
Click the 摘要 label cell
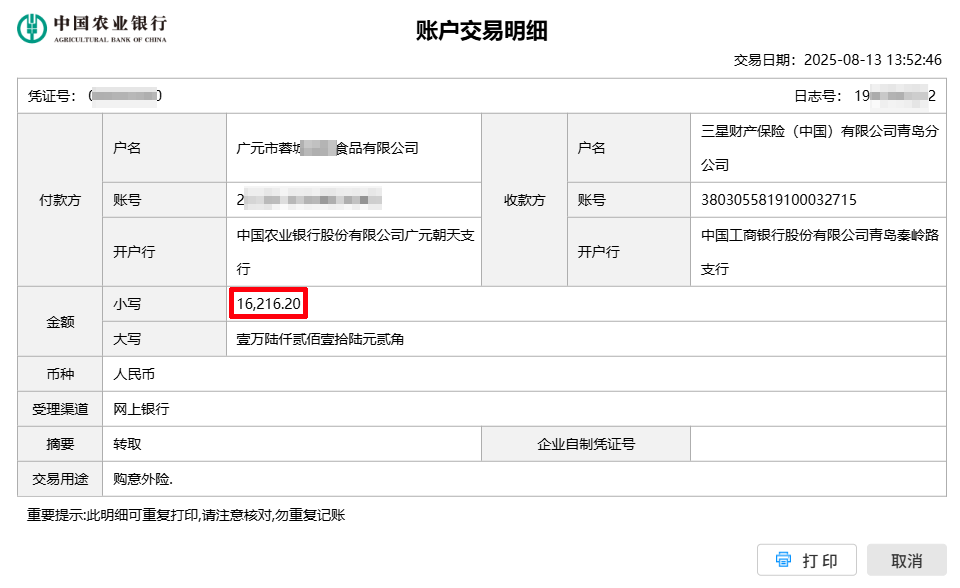click(60, 444)
